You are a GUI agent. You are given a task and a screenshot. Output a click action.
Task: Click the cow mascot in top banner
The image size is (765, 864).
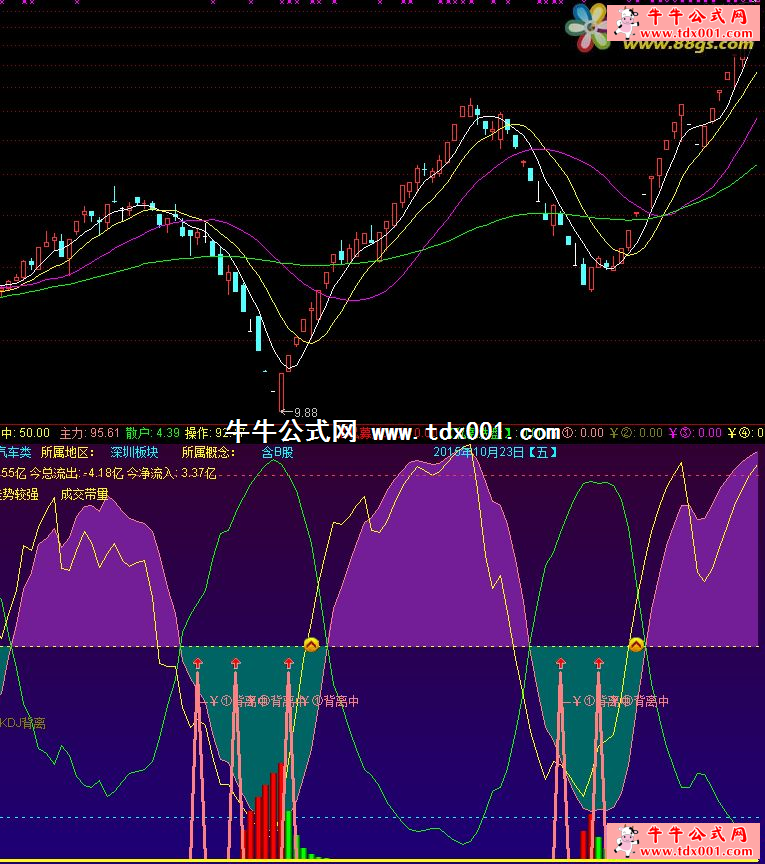628,20
